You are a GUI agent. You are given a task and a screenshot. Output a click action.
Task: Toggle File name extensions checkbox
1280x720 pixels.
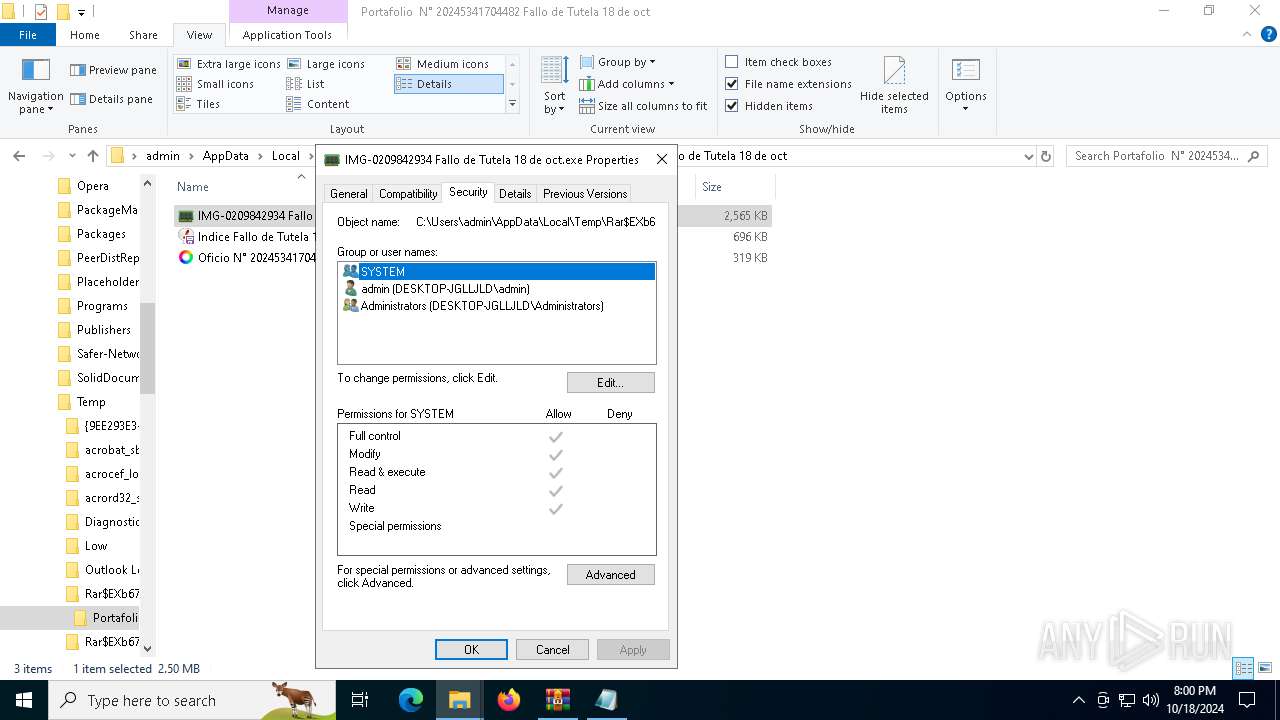click(x=788, y=84)
